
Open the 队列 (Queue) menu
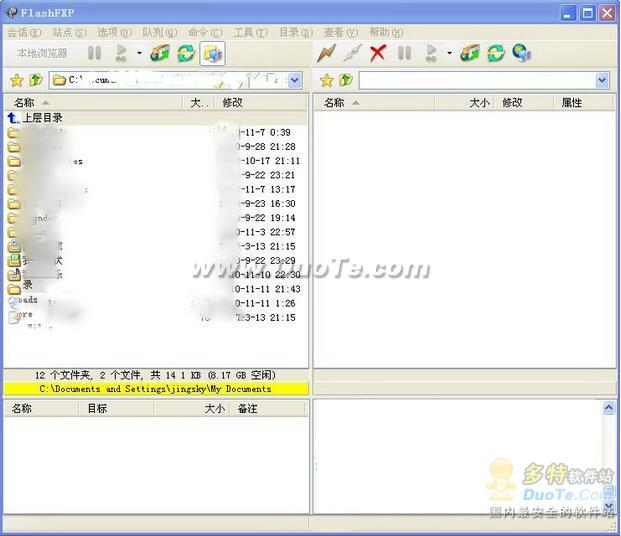pyautogui.click(x=160, y=32)
